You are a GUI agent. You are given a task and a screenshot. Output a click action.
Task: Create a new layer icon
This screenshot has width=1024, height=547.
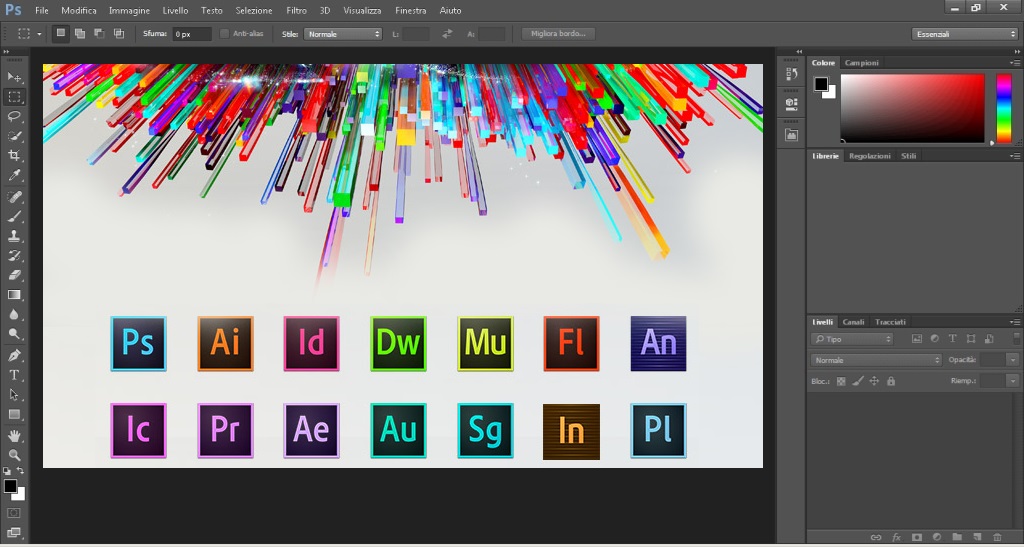click(977, 537)
